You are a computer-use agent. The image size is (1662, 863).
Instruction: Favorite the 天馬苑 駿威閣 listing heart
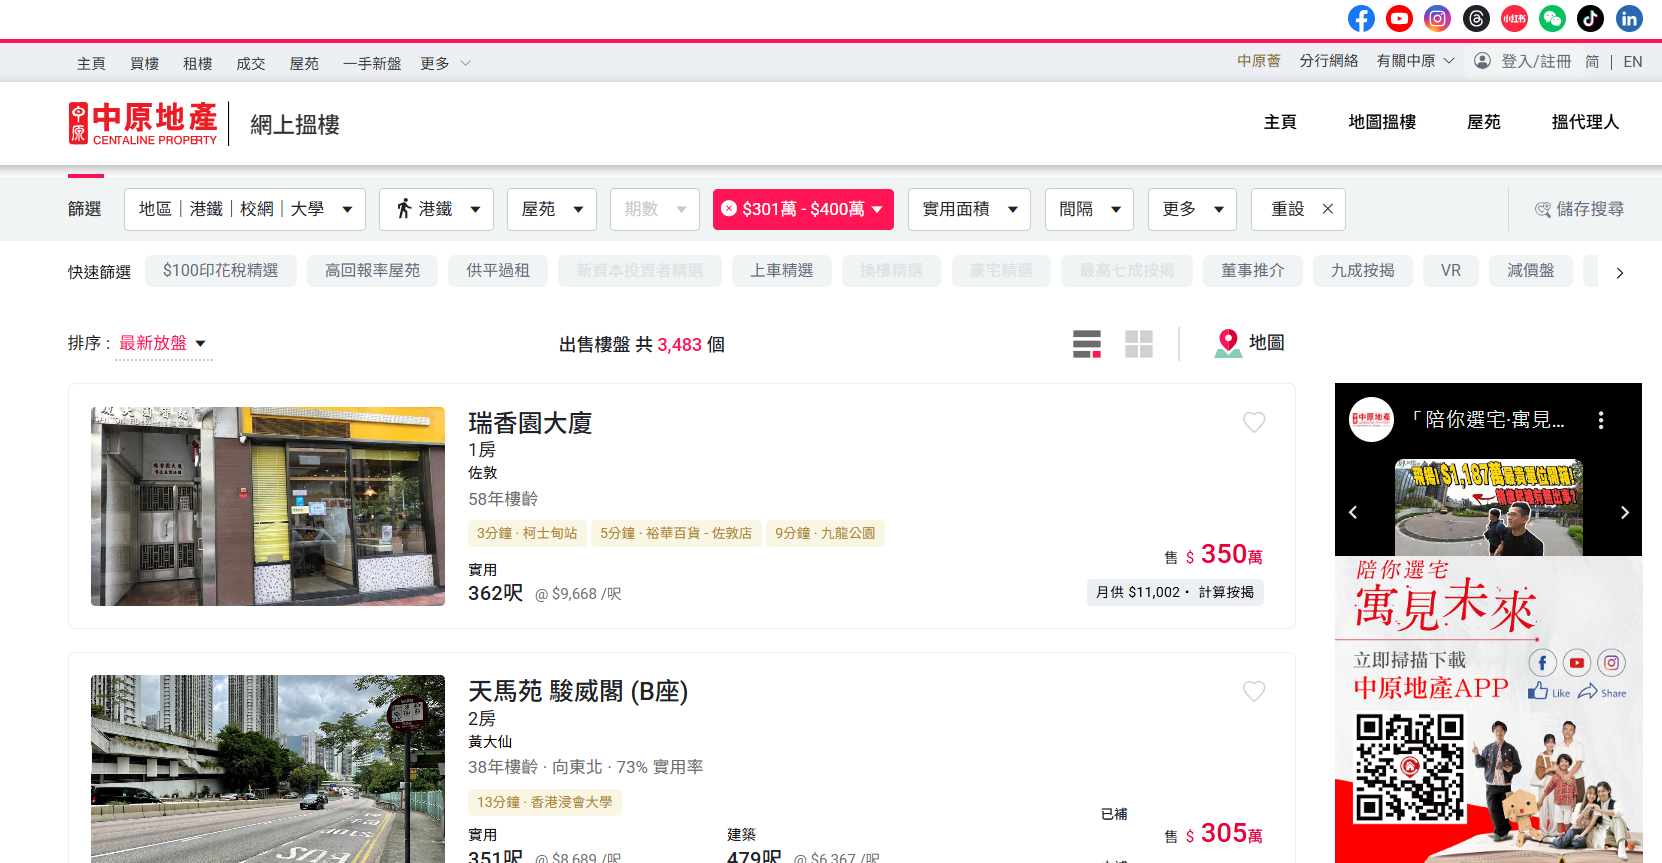(1254, 691)
